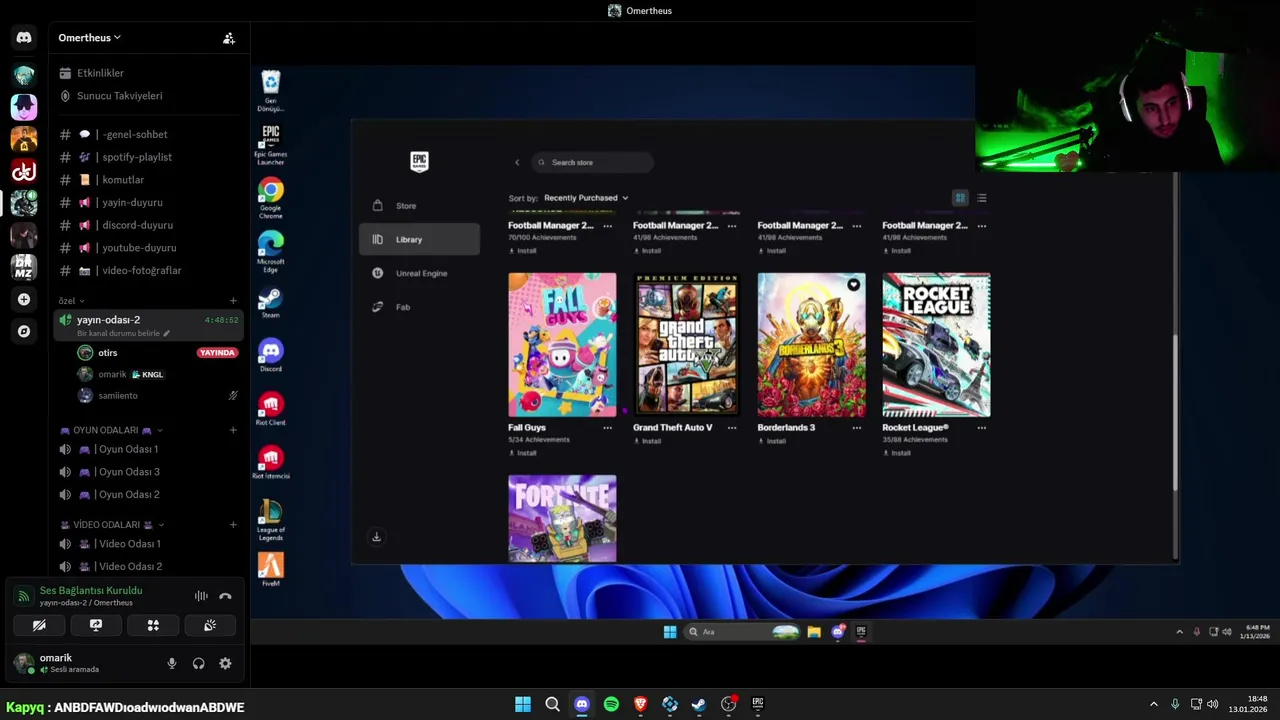Open the discord-duyuru channel
1280x720 pixels.
pyautogui.click(x=148, y=225)
